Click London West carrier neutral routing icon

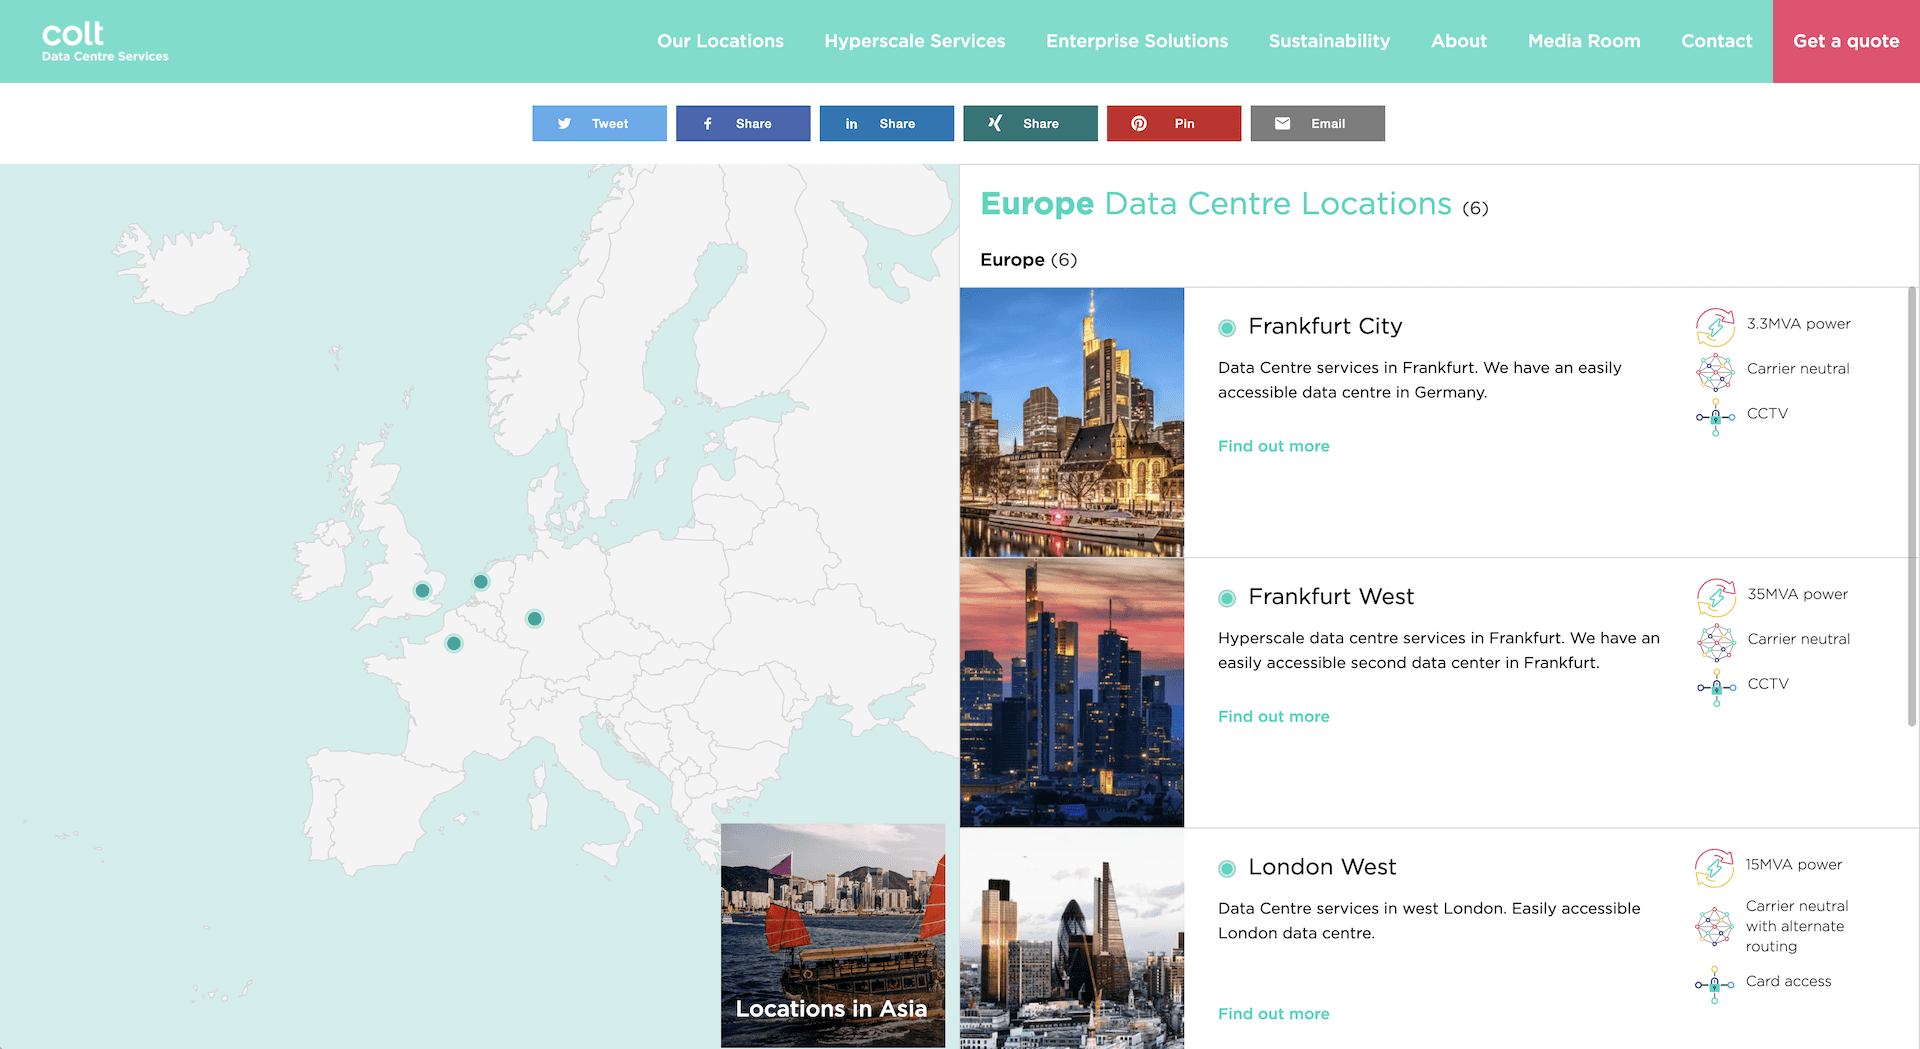pyautogui.click(x=1714, y=927)
